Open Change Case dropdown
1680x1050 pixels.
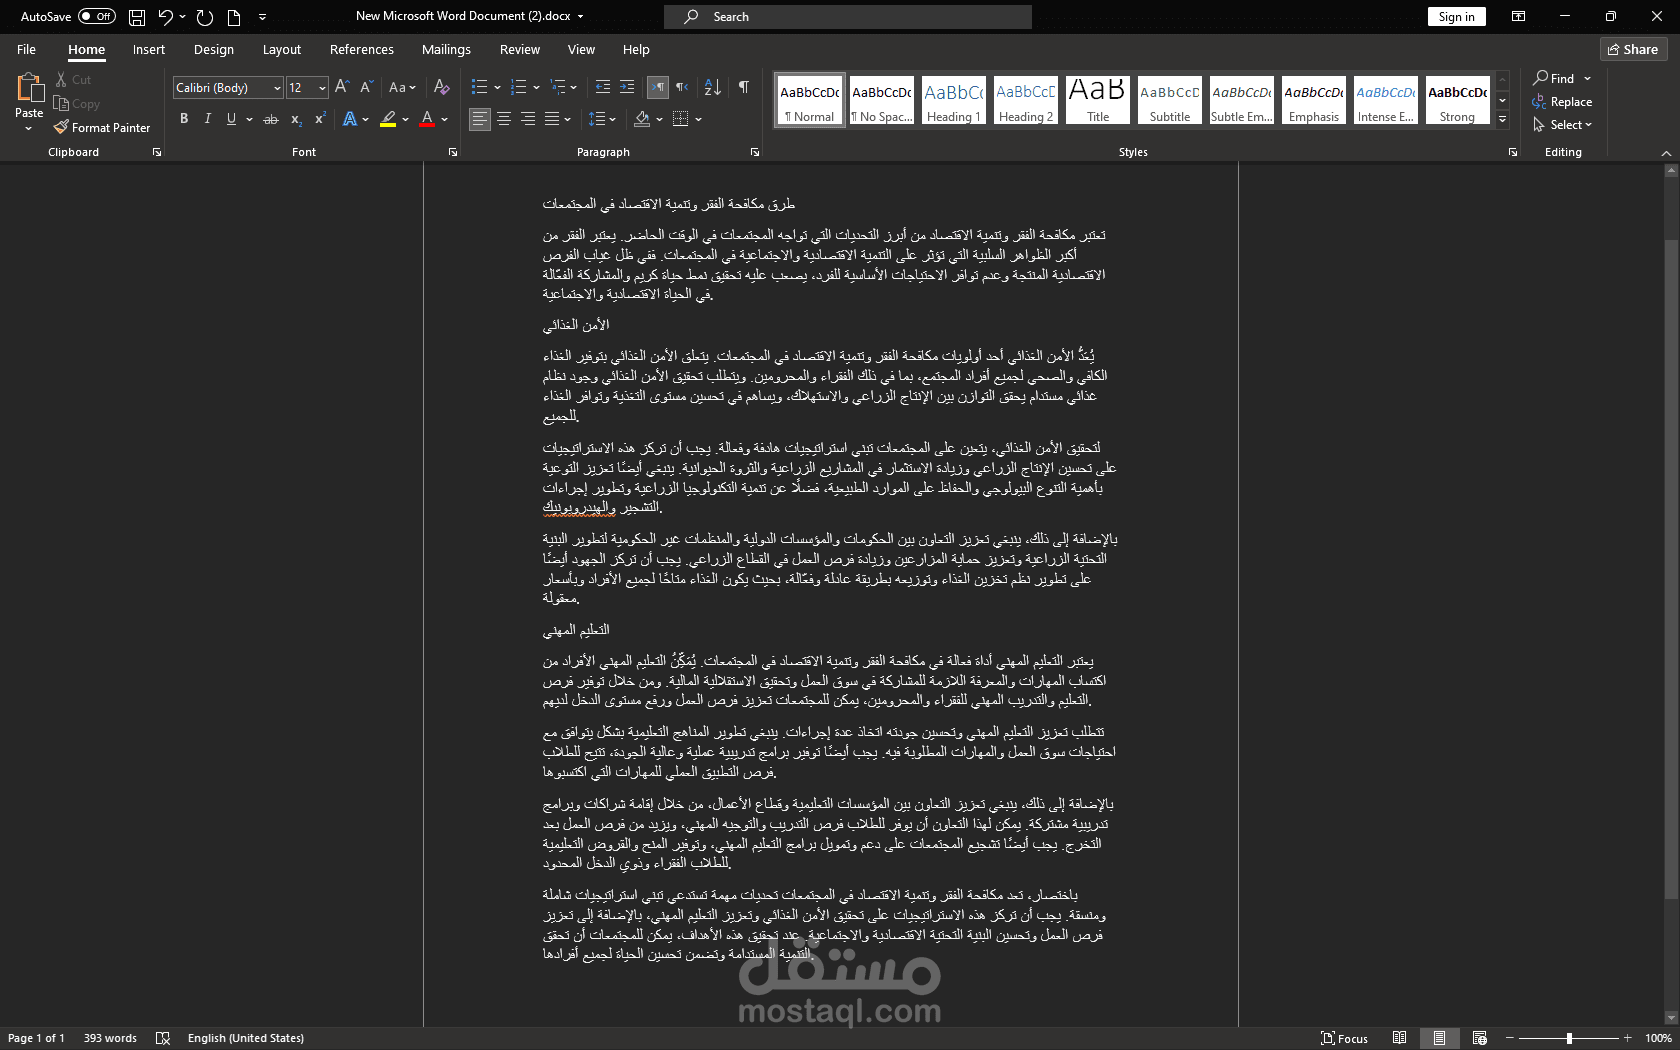(x=402, y=87)
